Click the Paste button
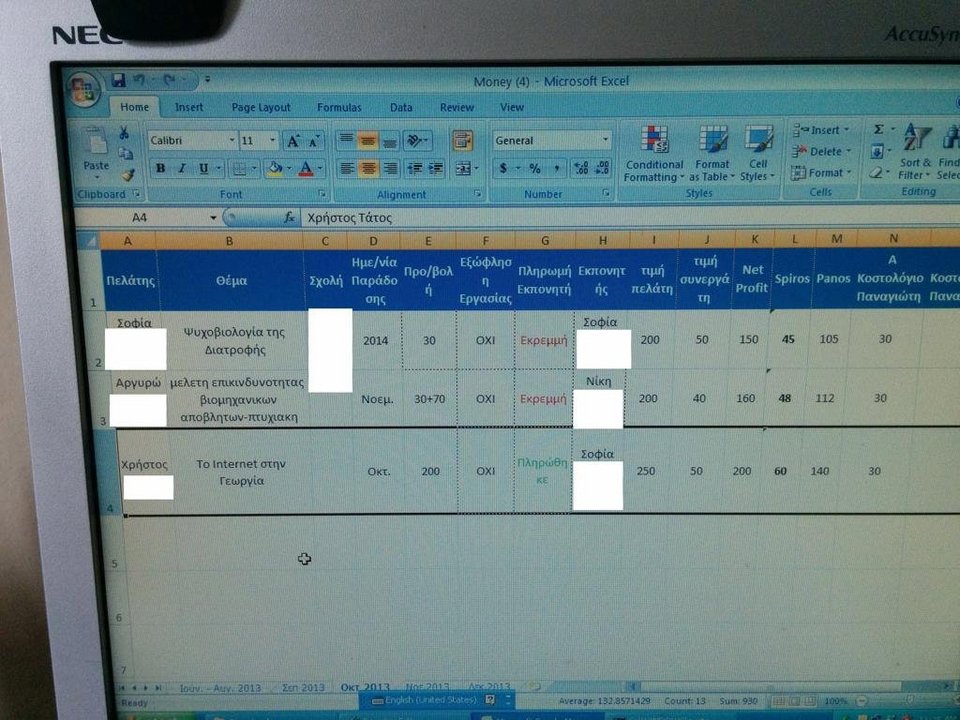Screen dimensions: 960x720 coord(97,150)
